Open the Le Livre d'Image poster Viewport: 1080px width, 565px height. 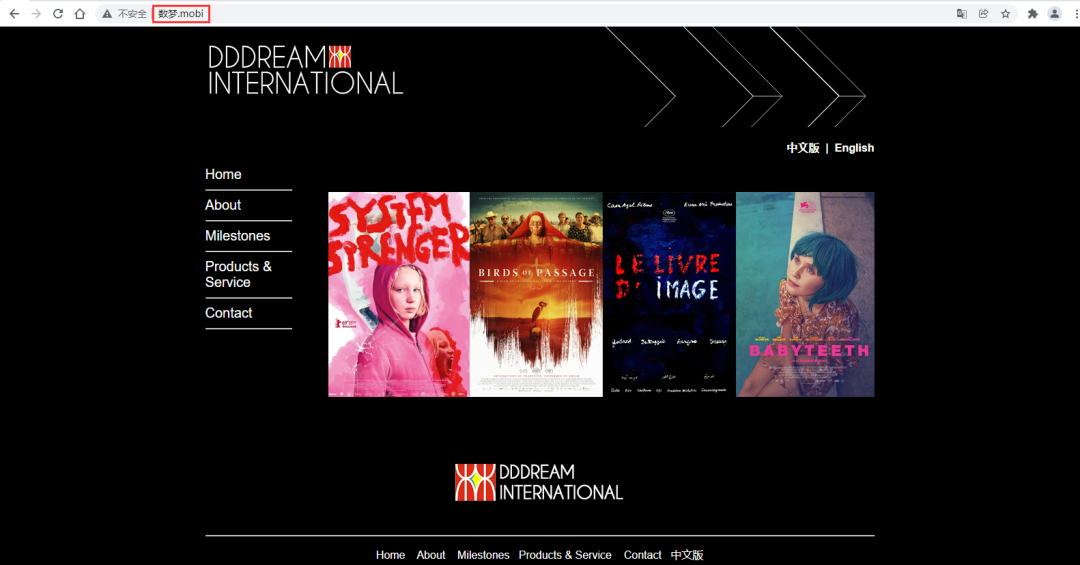pos(669,294)
